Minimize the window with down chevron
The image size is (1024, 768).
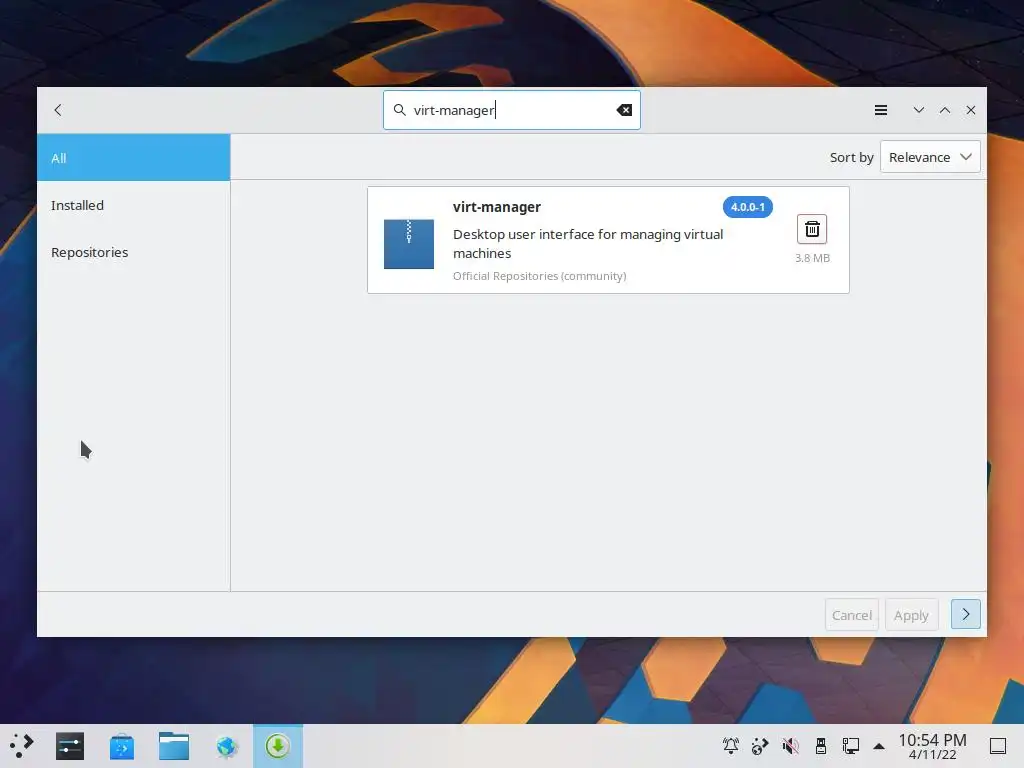(918, 110)
